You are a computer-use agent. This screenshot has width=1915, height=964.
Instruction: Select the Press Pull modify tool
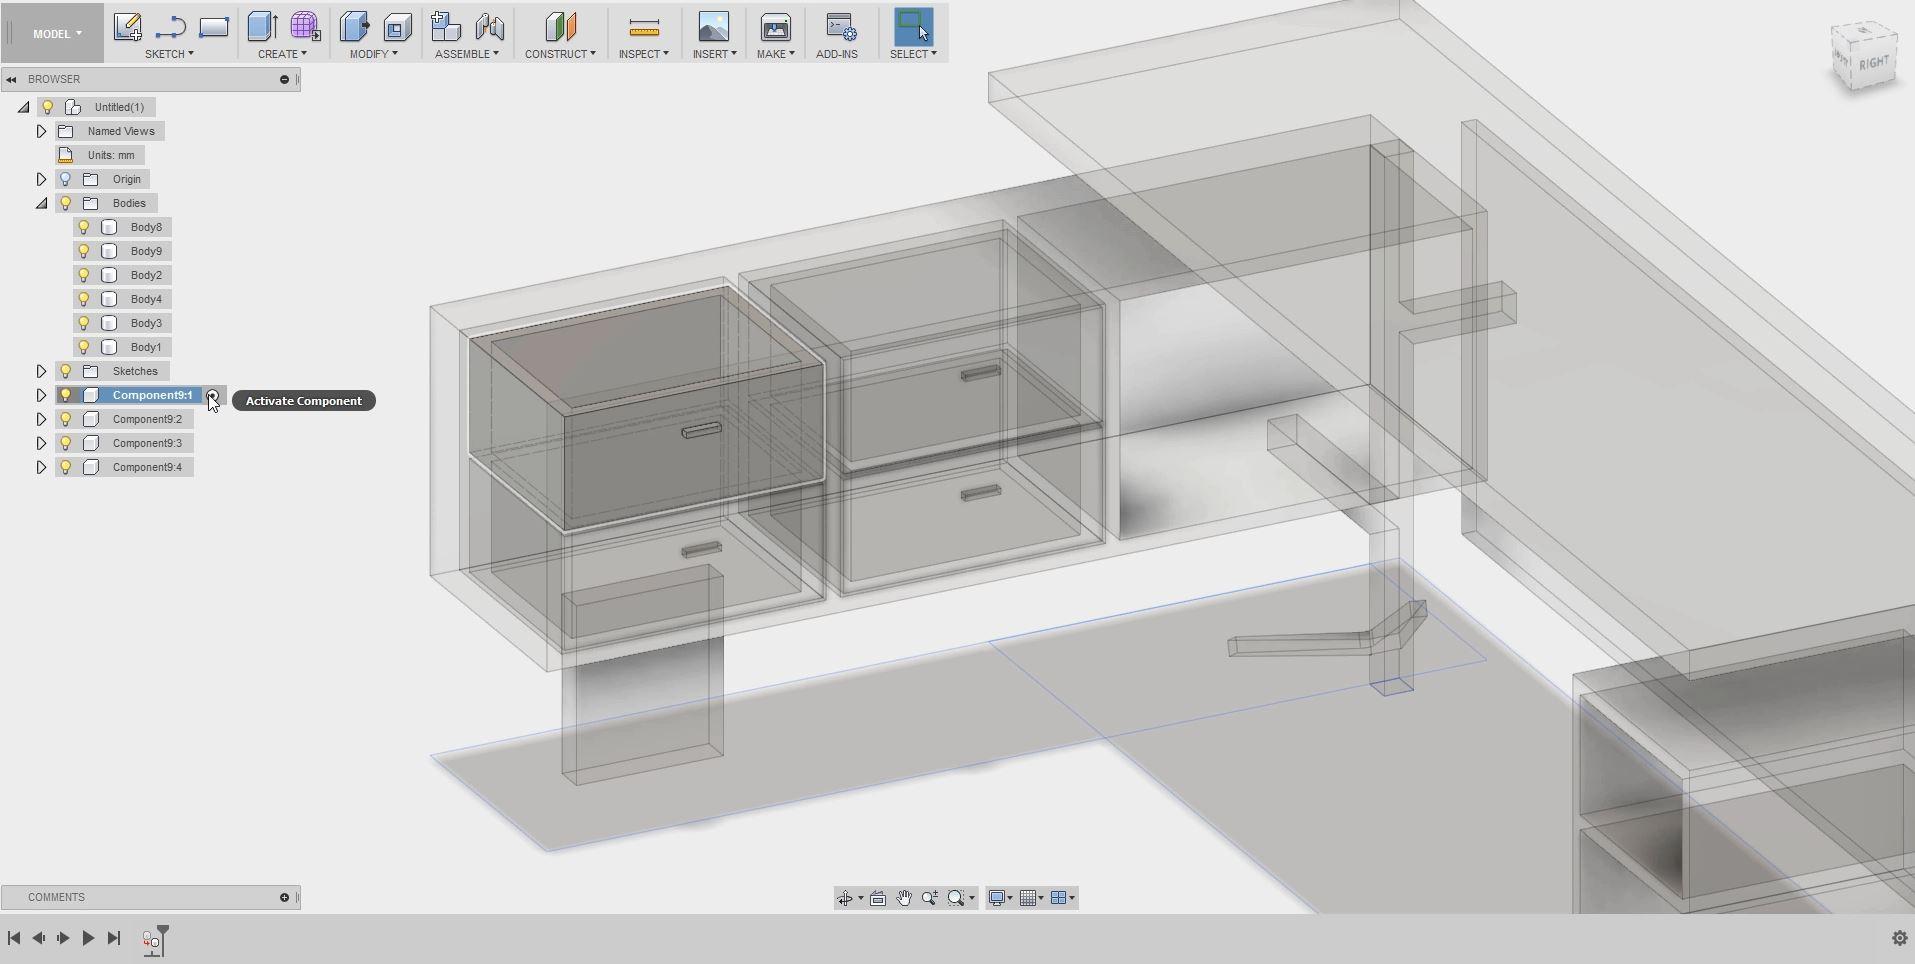(x=353, y=27)
